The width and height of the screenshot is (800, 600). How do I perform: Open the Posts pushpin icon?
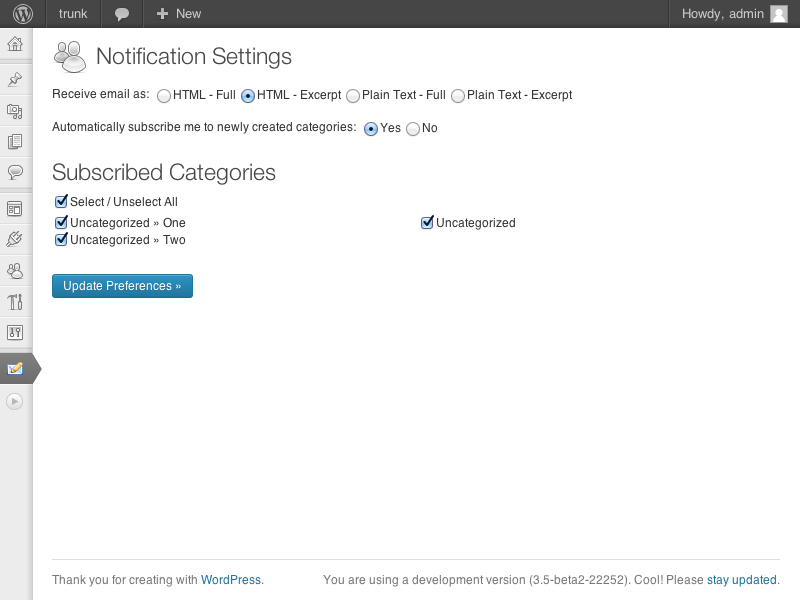click(15, 80)
